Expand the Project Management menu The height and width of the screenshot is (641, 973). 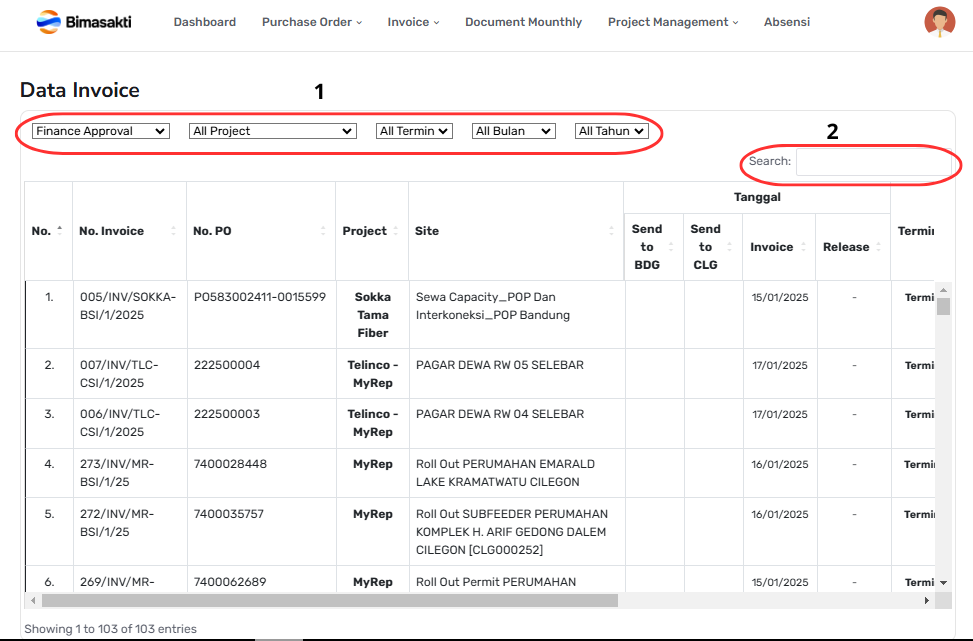pyautogui.click(x=673, y=22)
